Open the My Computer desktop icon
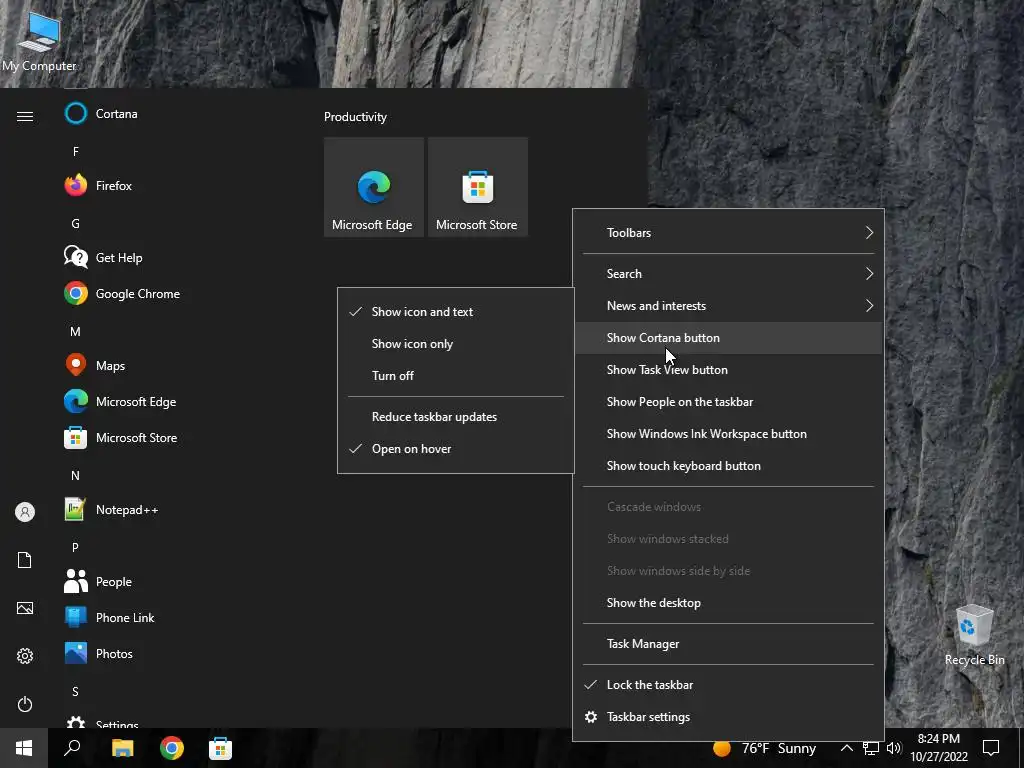The image size is (1024, 768). (x=39, y=40)
